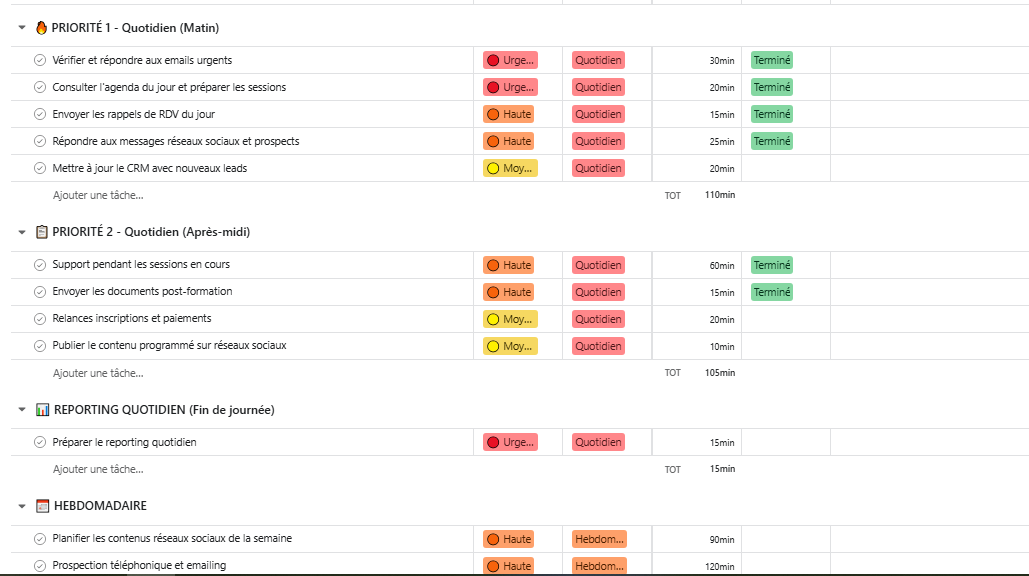Toggle completion circle for 'Répondre aux messages réseaux sociaux'

coord(40,141)
